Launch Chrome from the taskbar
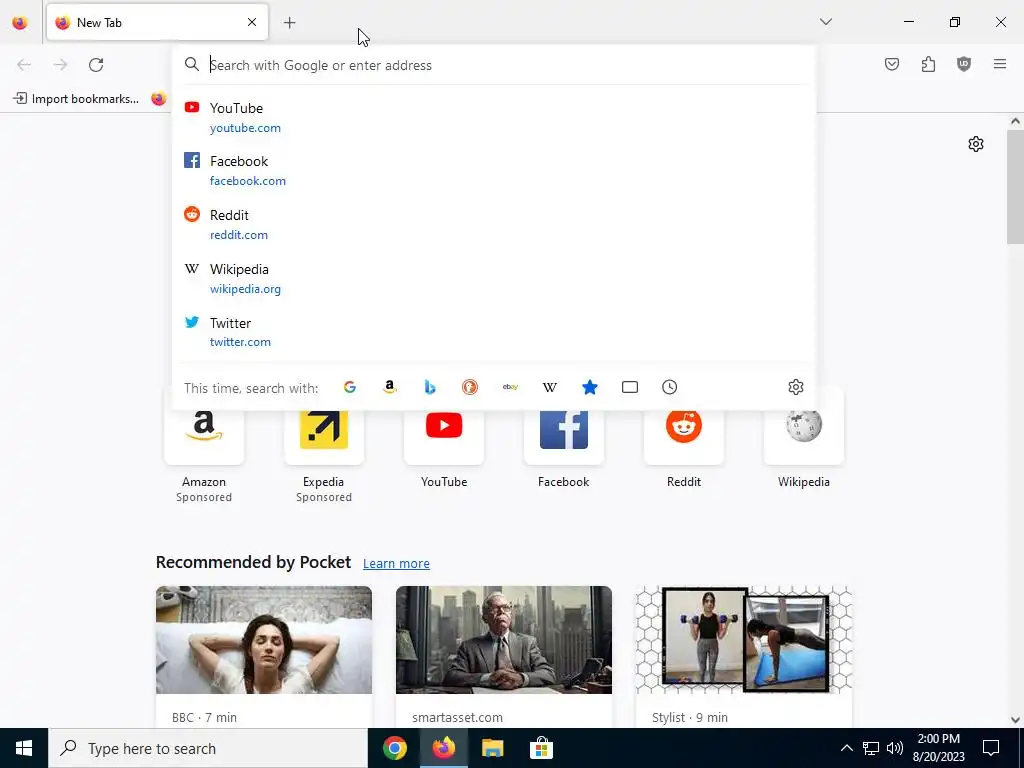 (394, 748)
